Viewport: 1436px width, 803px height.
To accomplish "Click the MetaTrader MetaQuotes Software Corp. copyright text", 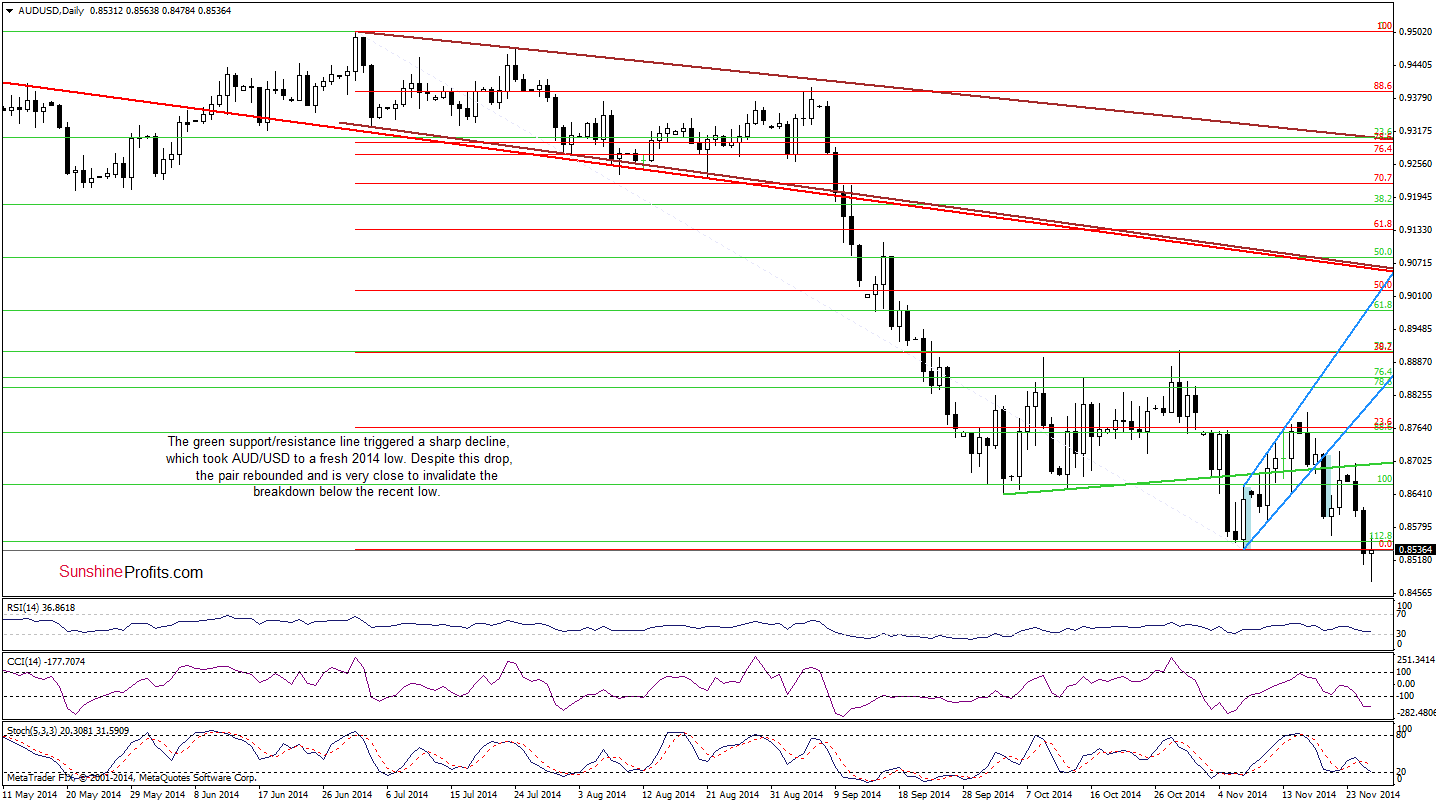I will (x=131, y=777).
